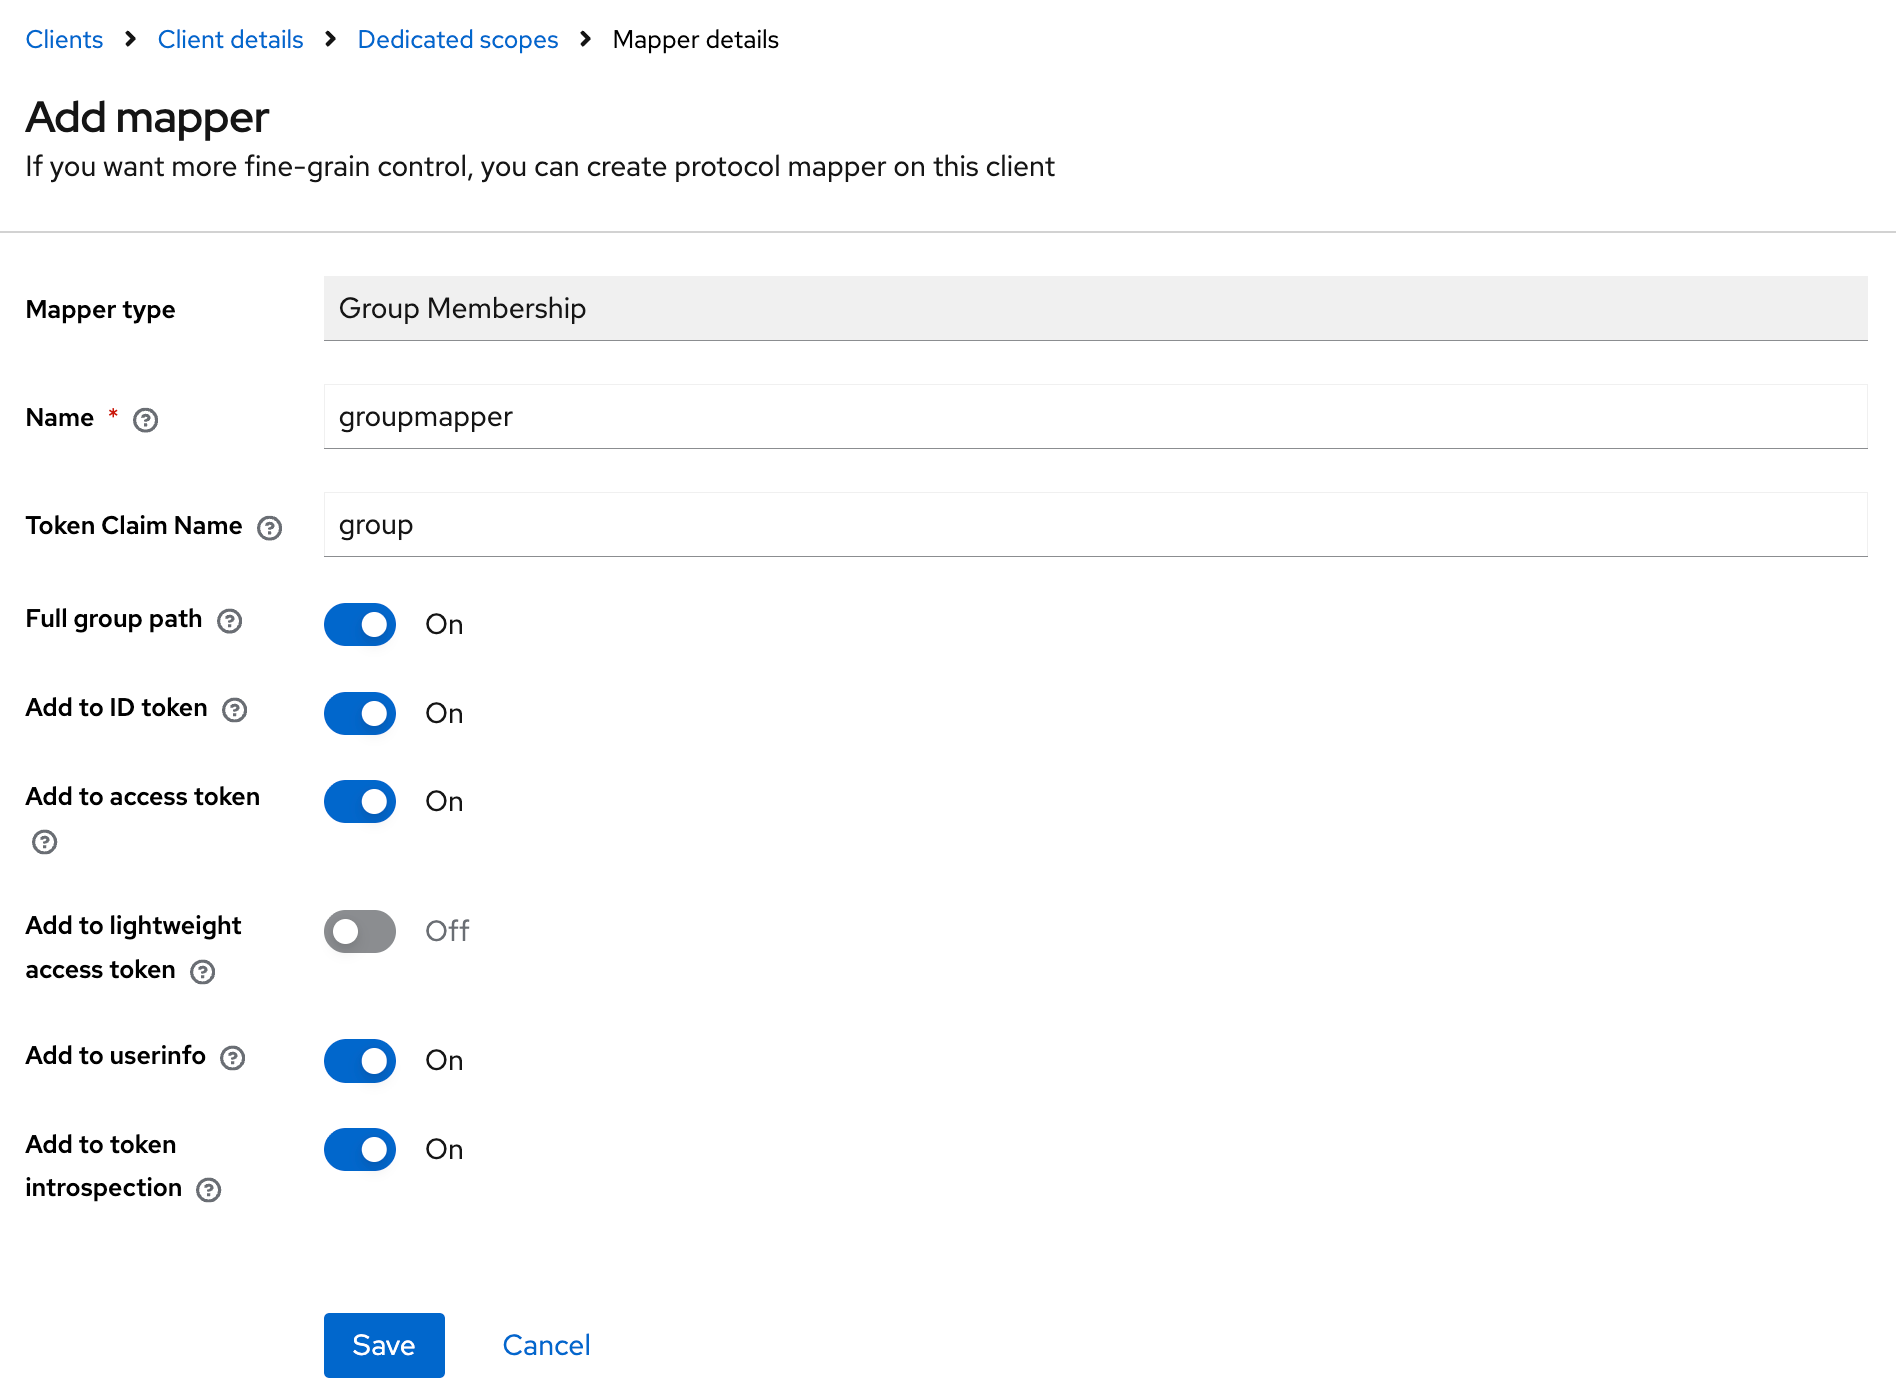Show help for Full group path

(x=230, y=621)
